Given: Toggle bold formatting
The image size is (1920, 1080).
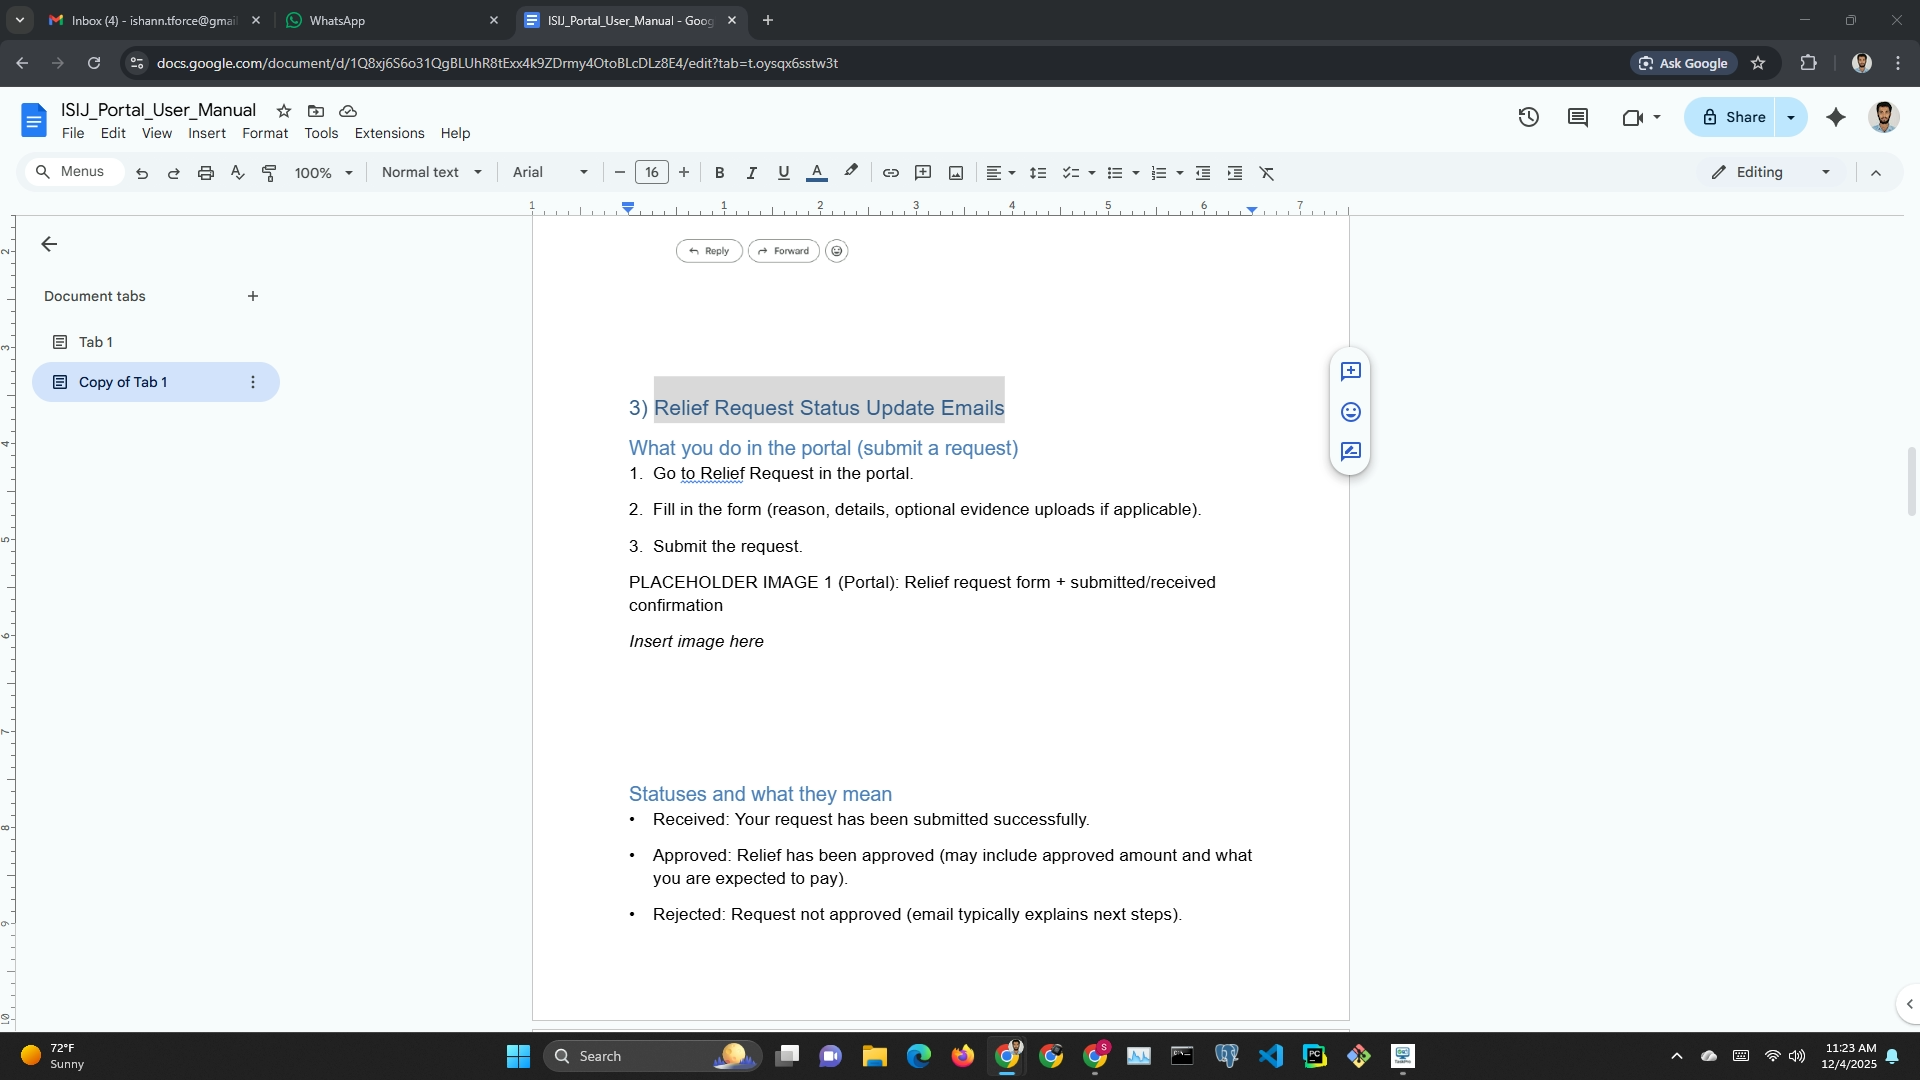Looking at the screenshot, I should tap(719, 173).
